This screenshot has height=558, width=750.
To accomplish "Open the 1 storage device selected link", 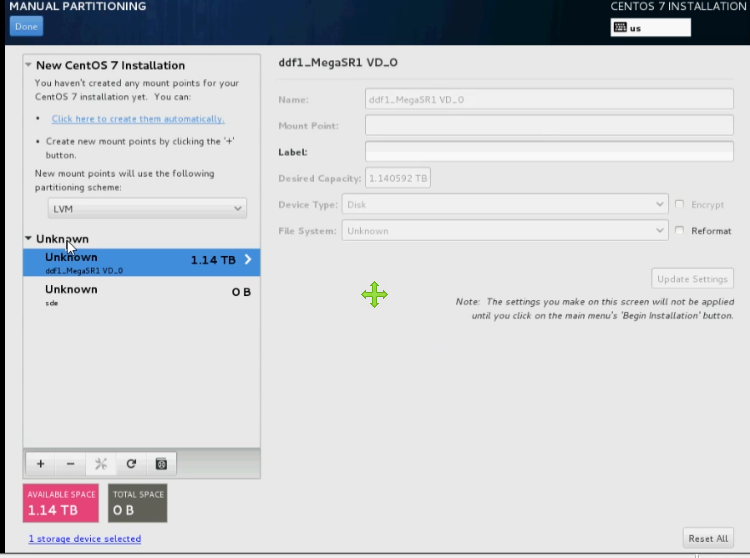I will [x=85, y=538].
